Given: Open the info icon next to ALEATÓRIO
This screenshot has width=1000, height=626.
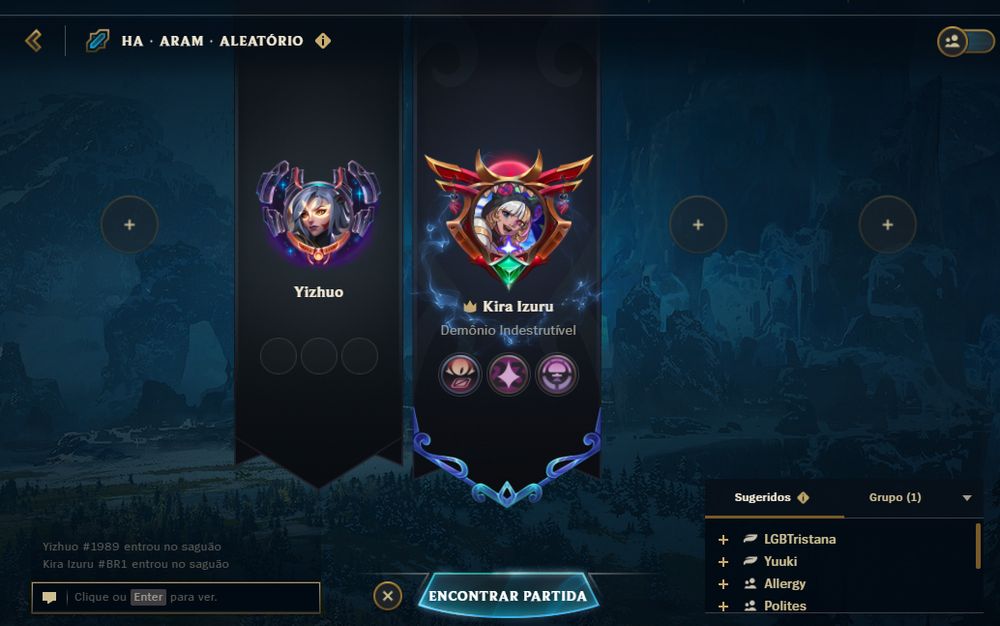Looking at the screenshot, I should [x=323, y=41].
